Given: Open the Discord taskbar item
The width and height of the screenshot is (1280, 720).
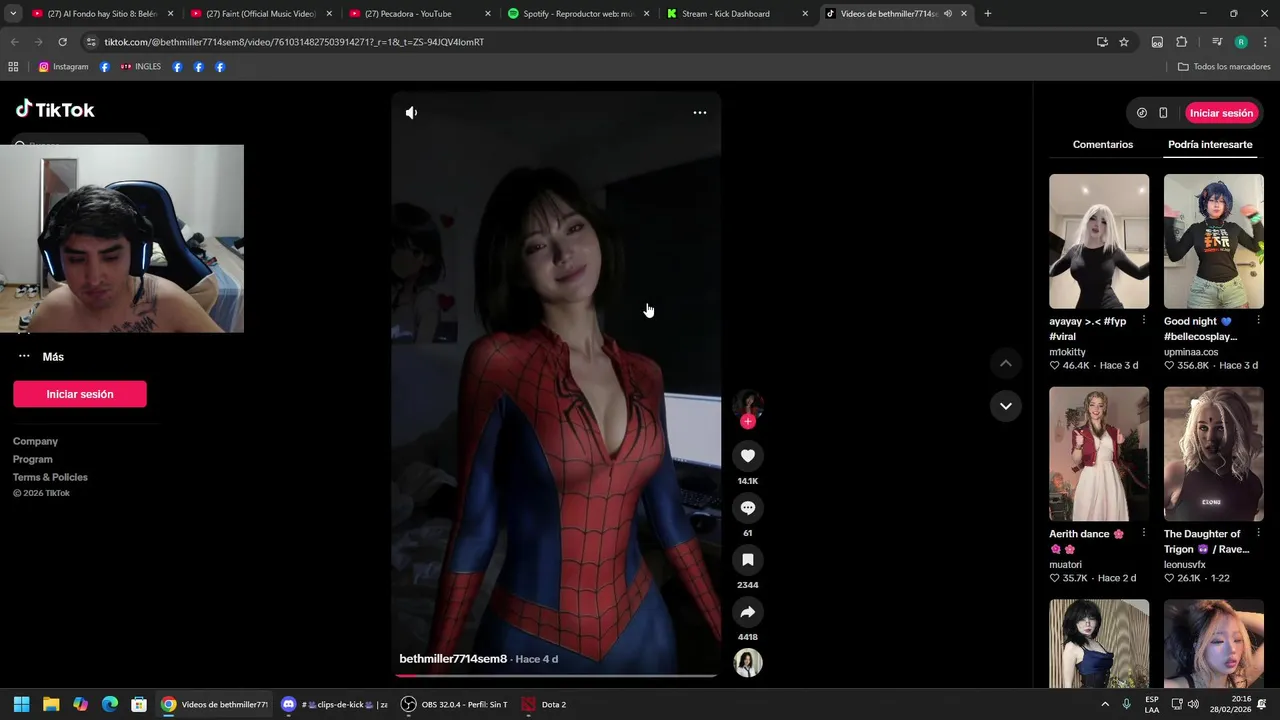Looking at the screenshot, I should click(335, 704).
